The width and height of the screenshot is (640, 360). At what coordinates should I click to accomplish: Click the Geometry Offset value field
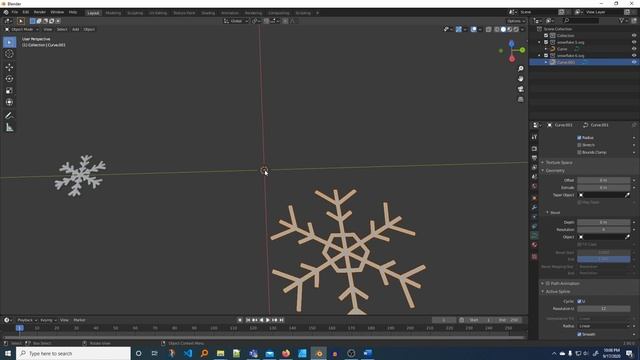[604, 180]
